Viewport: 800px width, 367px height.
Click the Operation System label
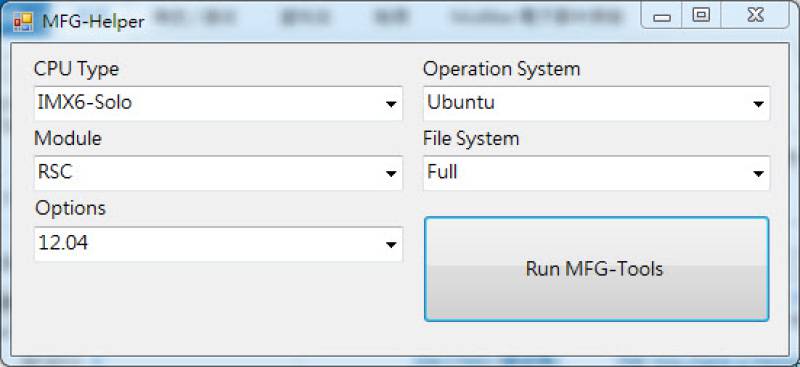tap(502, 68)
